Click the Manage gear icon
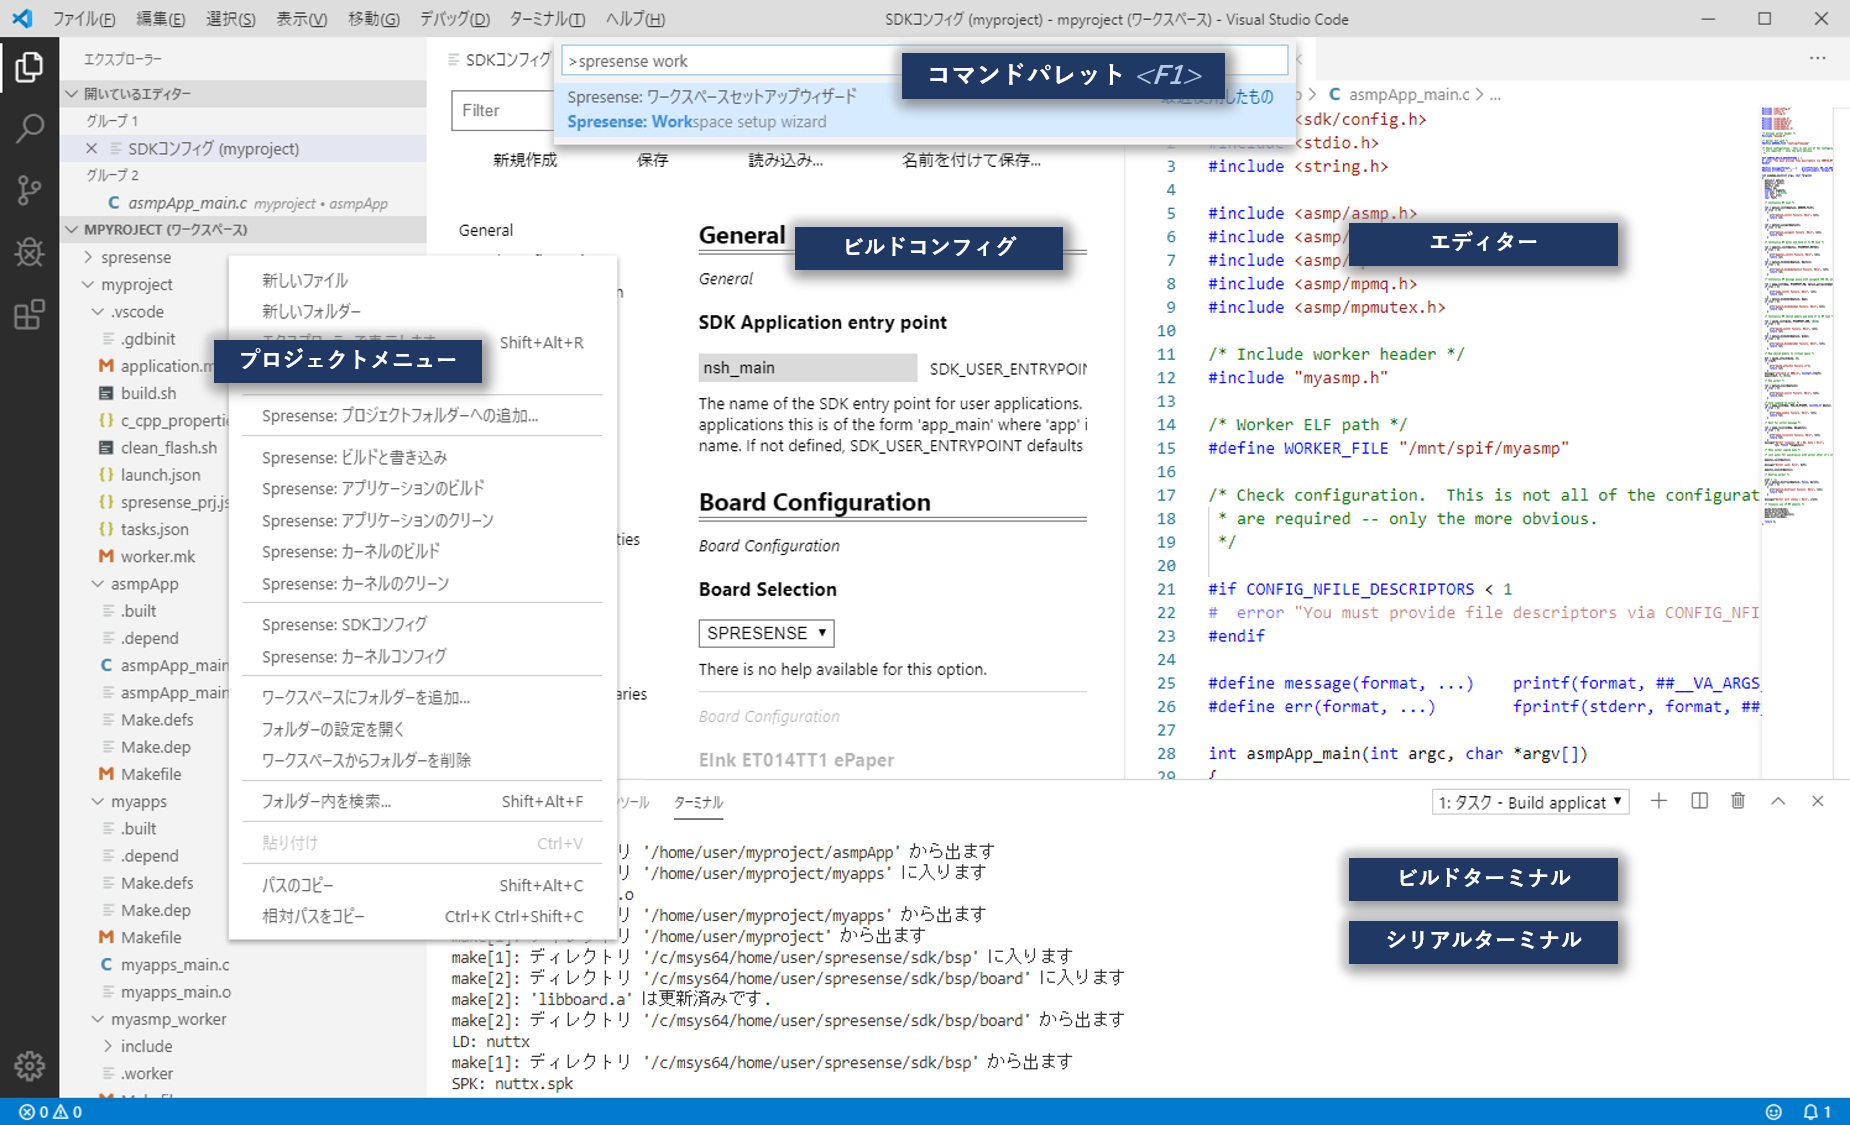This screenshot has height=1125, width=1850. click(x=29, y=1066)
